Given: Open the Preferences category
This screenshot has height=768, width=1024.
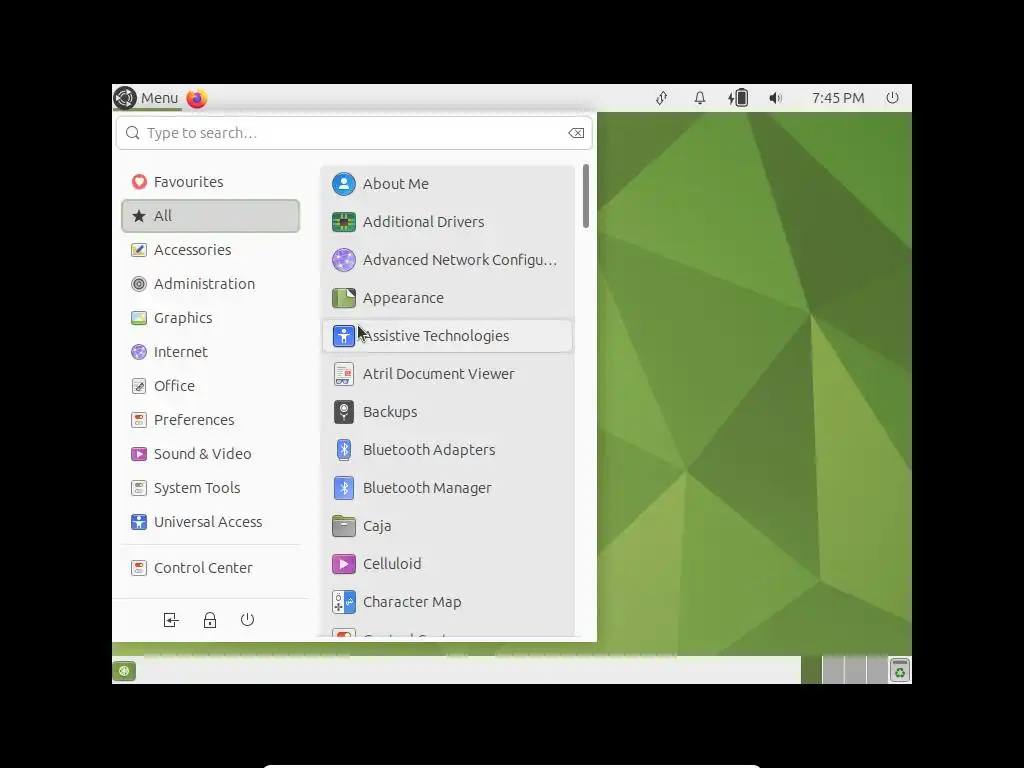Looking at the screenshot, I should point(210,420).
